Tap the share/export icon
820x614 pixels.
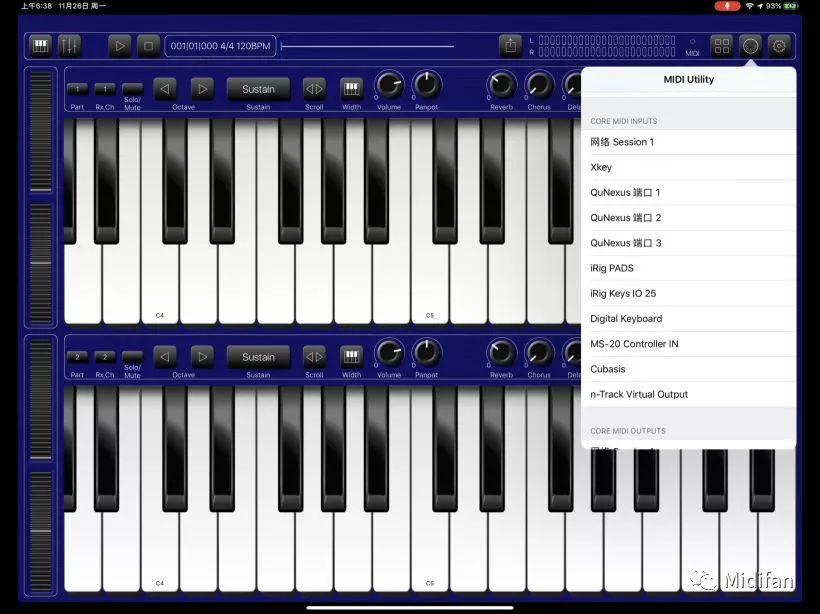click(510, 46)
